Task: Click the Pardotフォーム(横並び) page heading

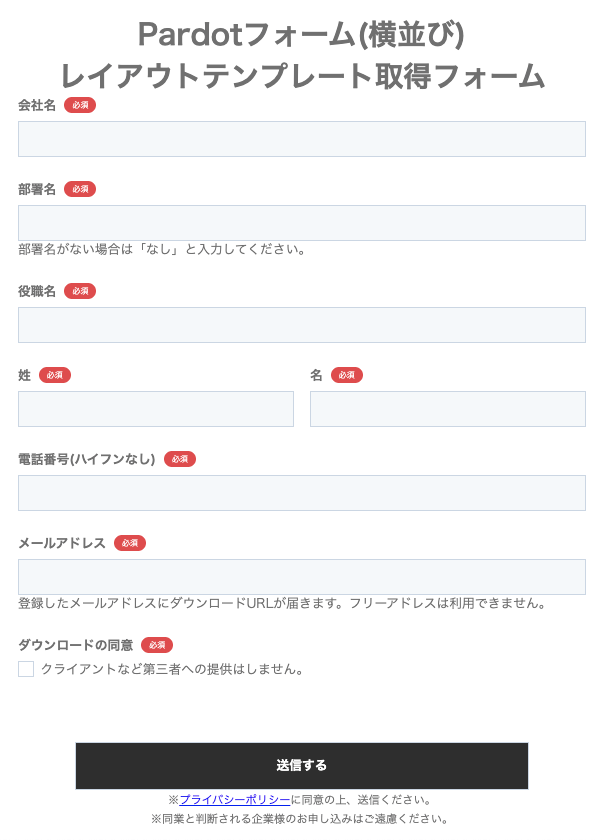Action: tap(301, 35)
